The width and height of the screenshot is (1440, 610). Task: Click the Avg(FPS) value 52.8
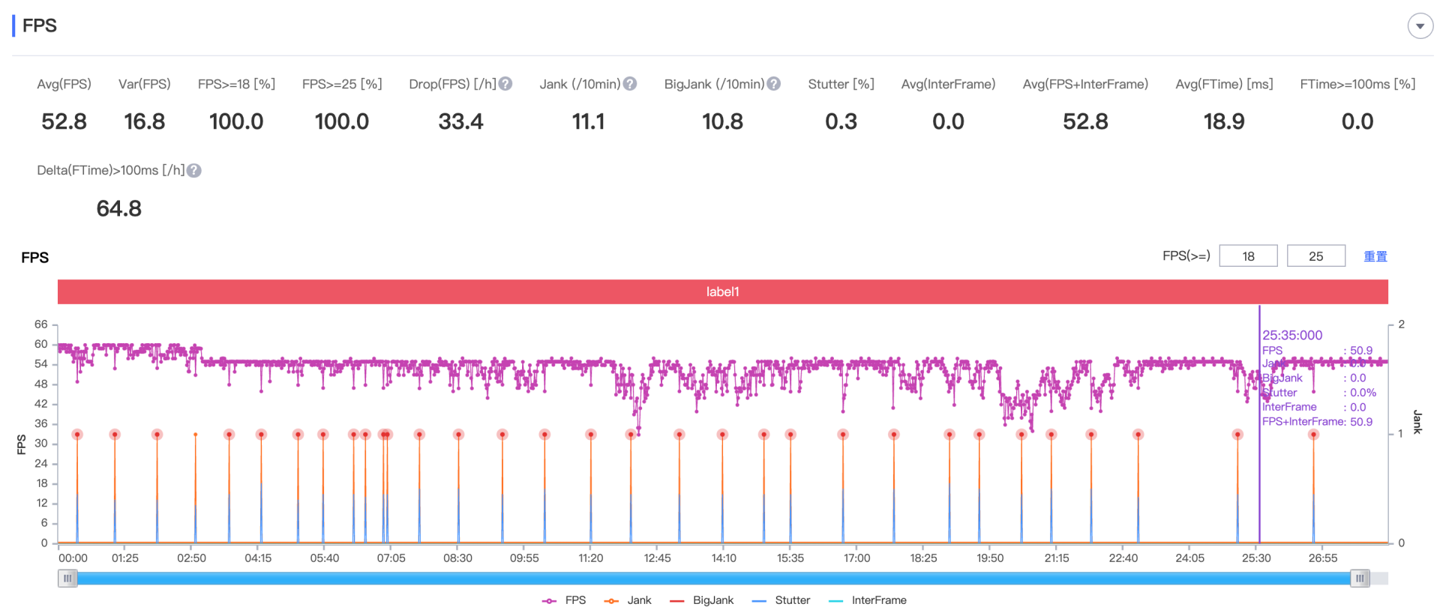tap(64, 122)
